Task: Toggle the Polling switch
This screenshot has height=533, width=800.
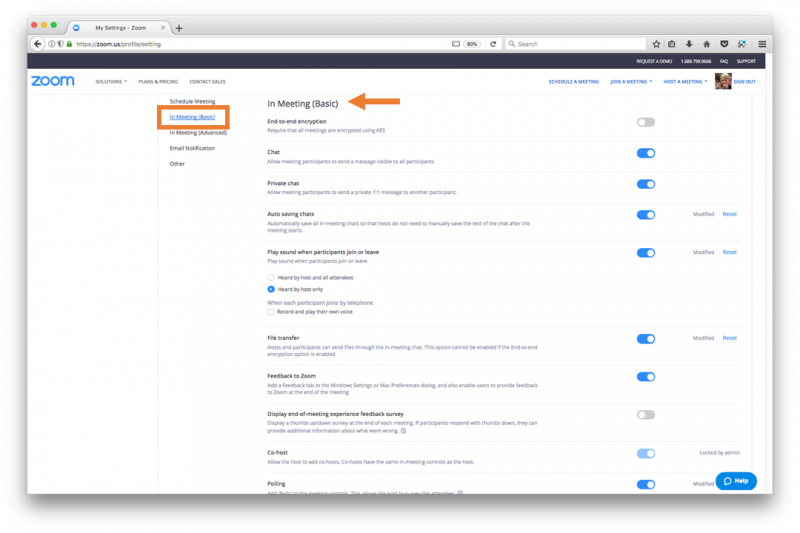Action: pos(645,485)
